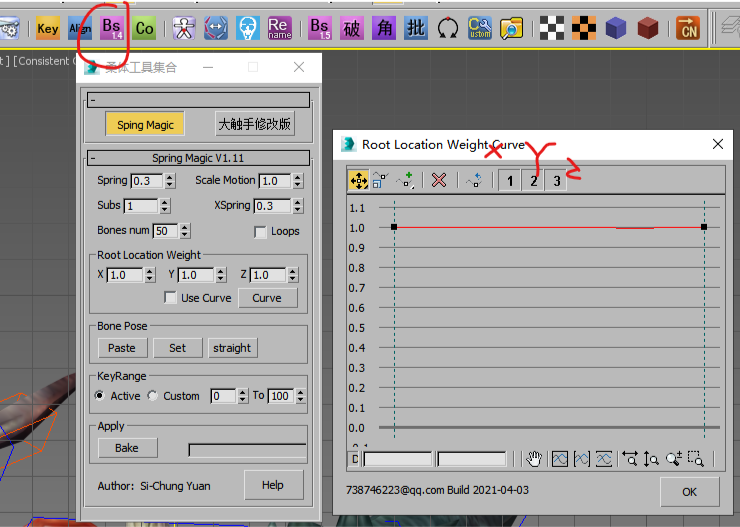Click the Bake button
Image resolution: width=740 pixels, height=527 pixels.
click(x=127, y=448)
